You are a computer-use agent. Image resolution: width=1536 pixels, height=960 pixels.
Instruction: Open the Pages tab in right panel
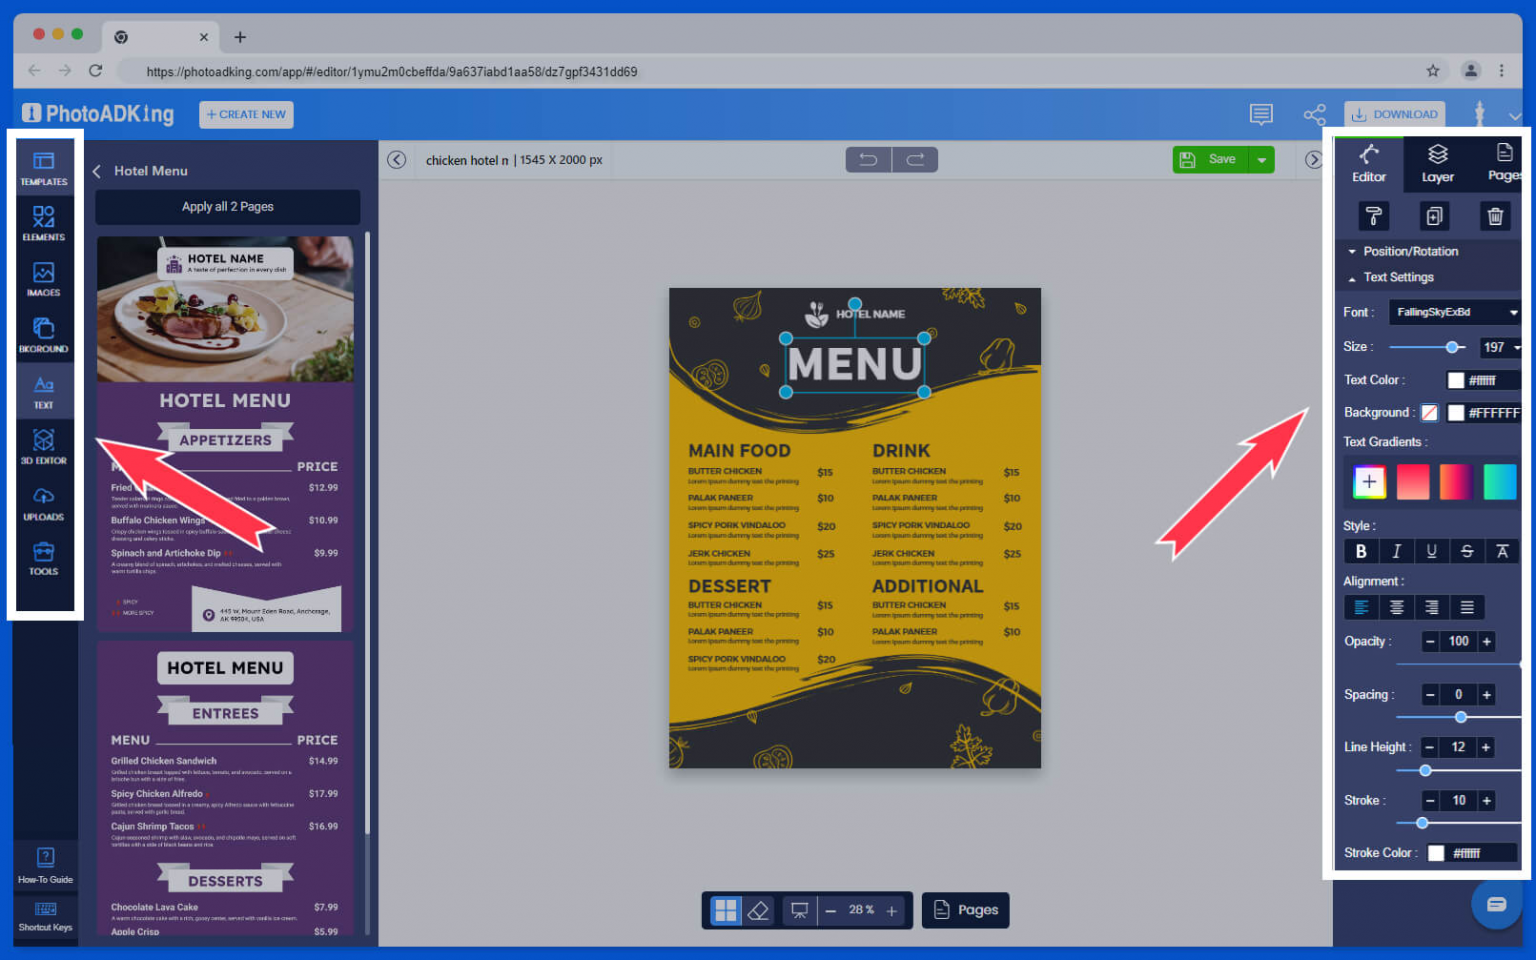(1502, 163)
